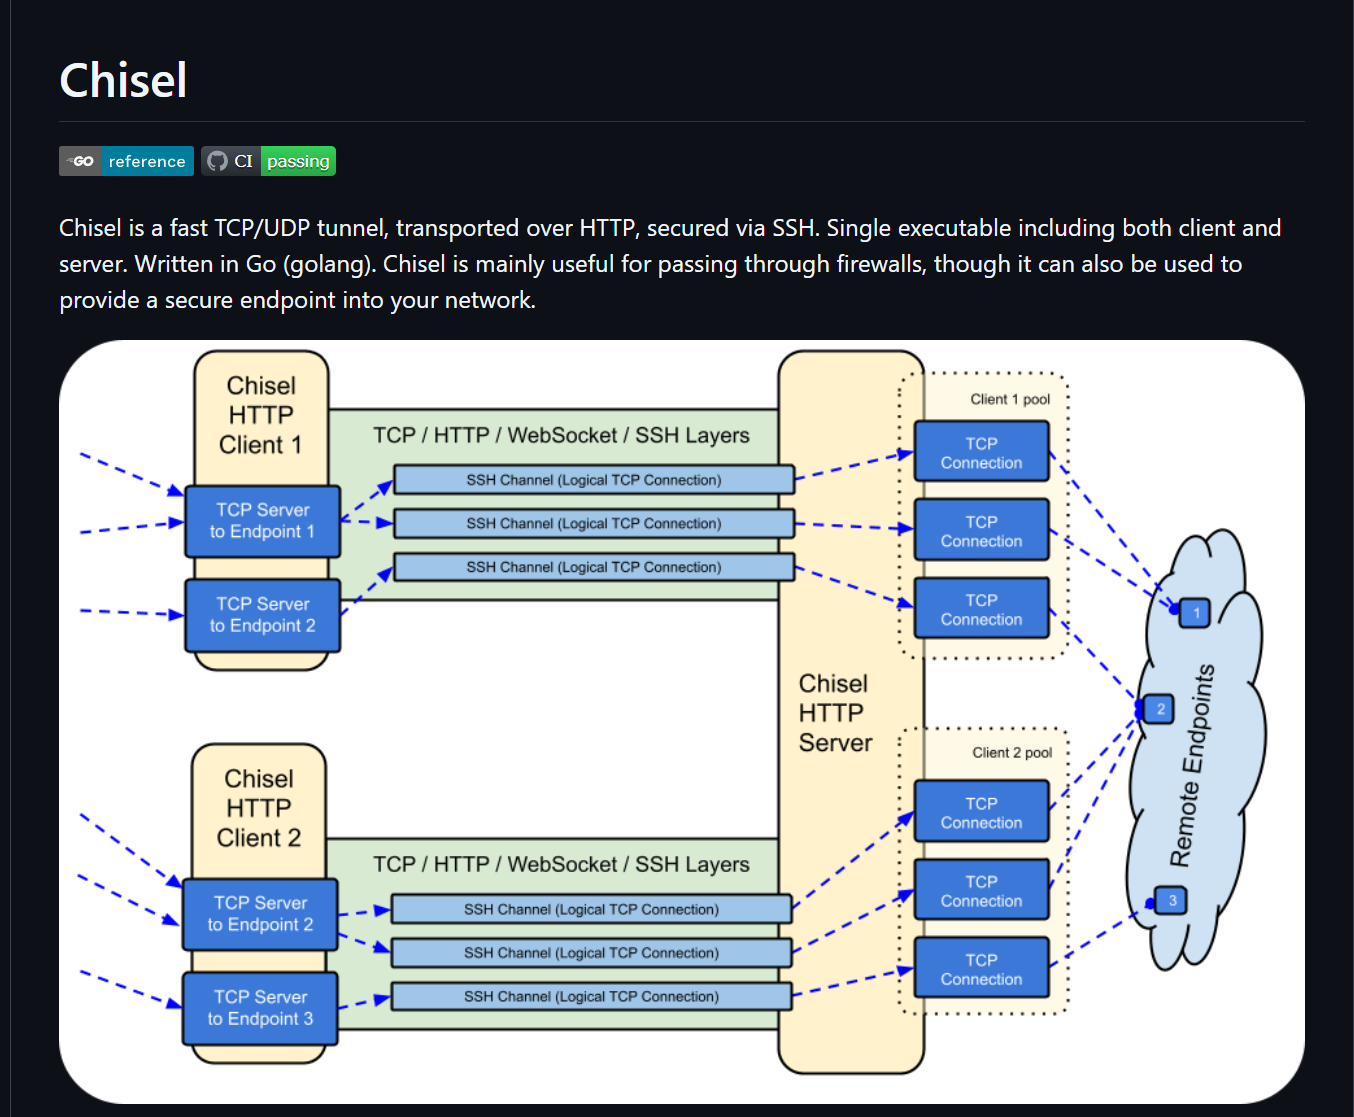Click the Client 2 pool label
1354x1117 pixels.
coord(1012,752)
